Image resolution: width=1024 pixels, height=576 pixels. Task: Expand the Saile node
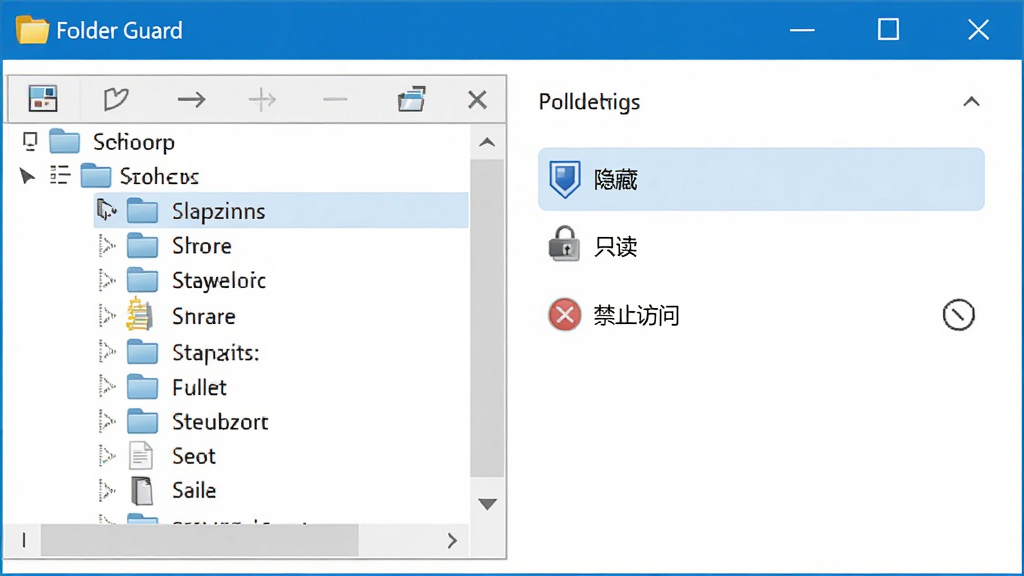[x=106, y=490]
